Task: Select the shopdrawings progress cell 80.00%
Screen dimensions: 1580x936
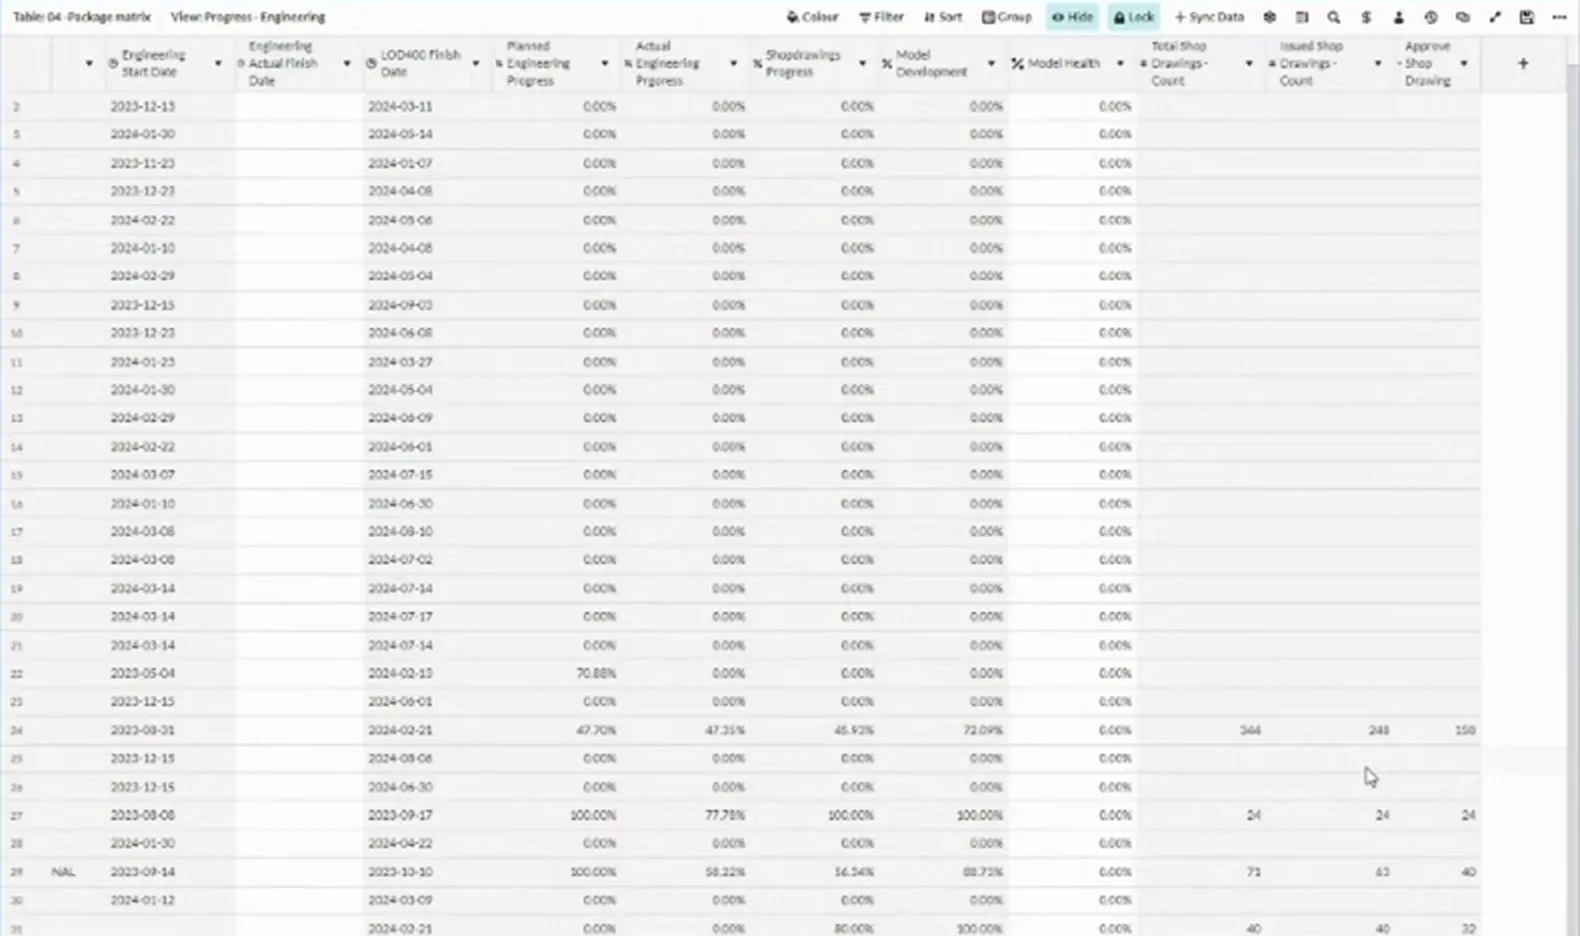Action: (x=815, y=928)
